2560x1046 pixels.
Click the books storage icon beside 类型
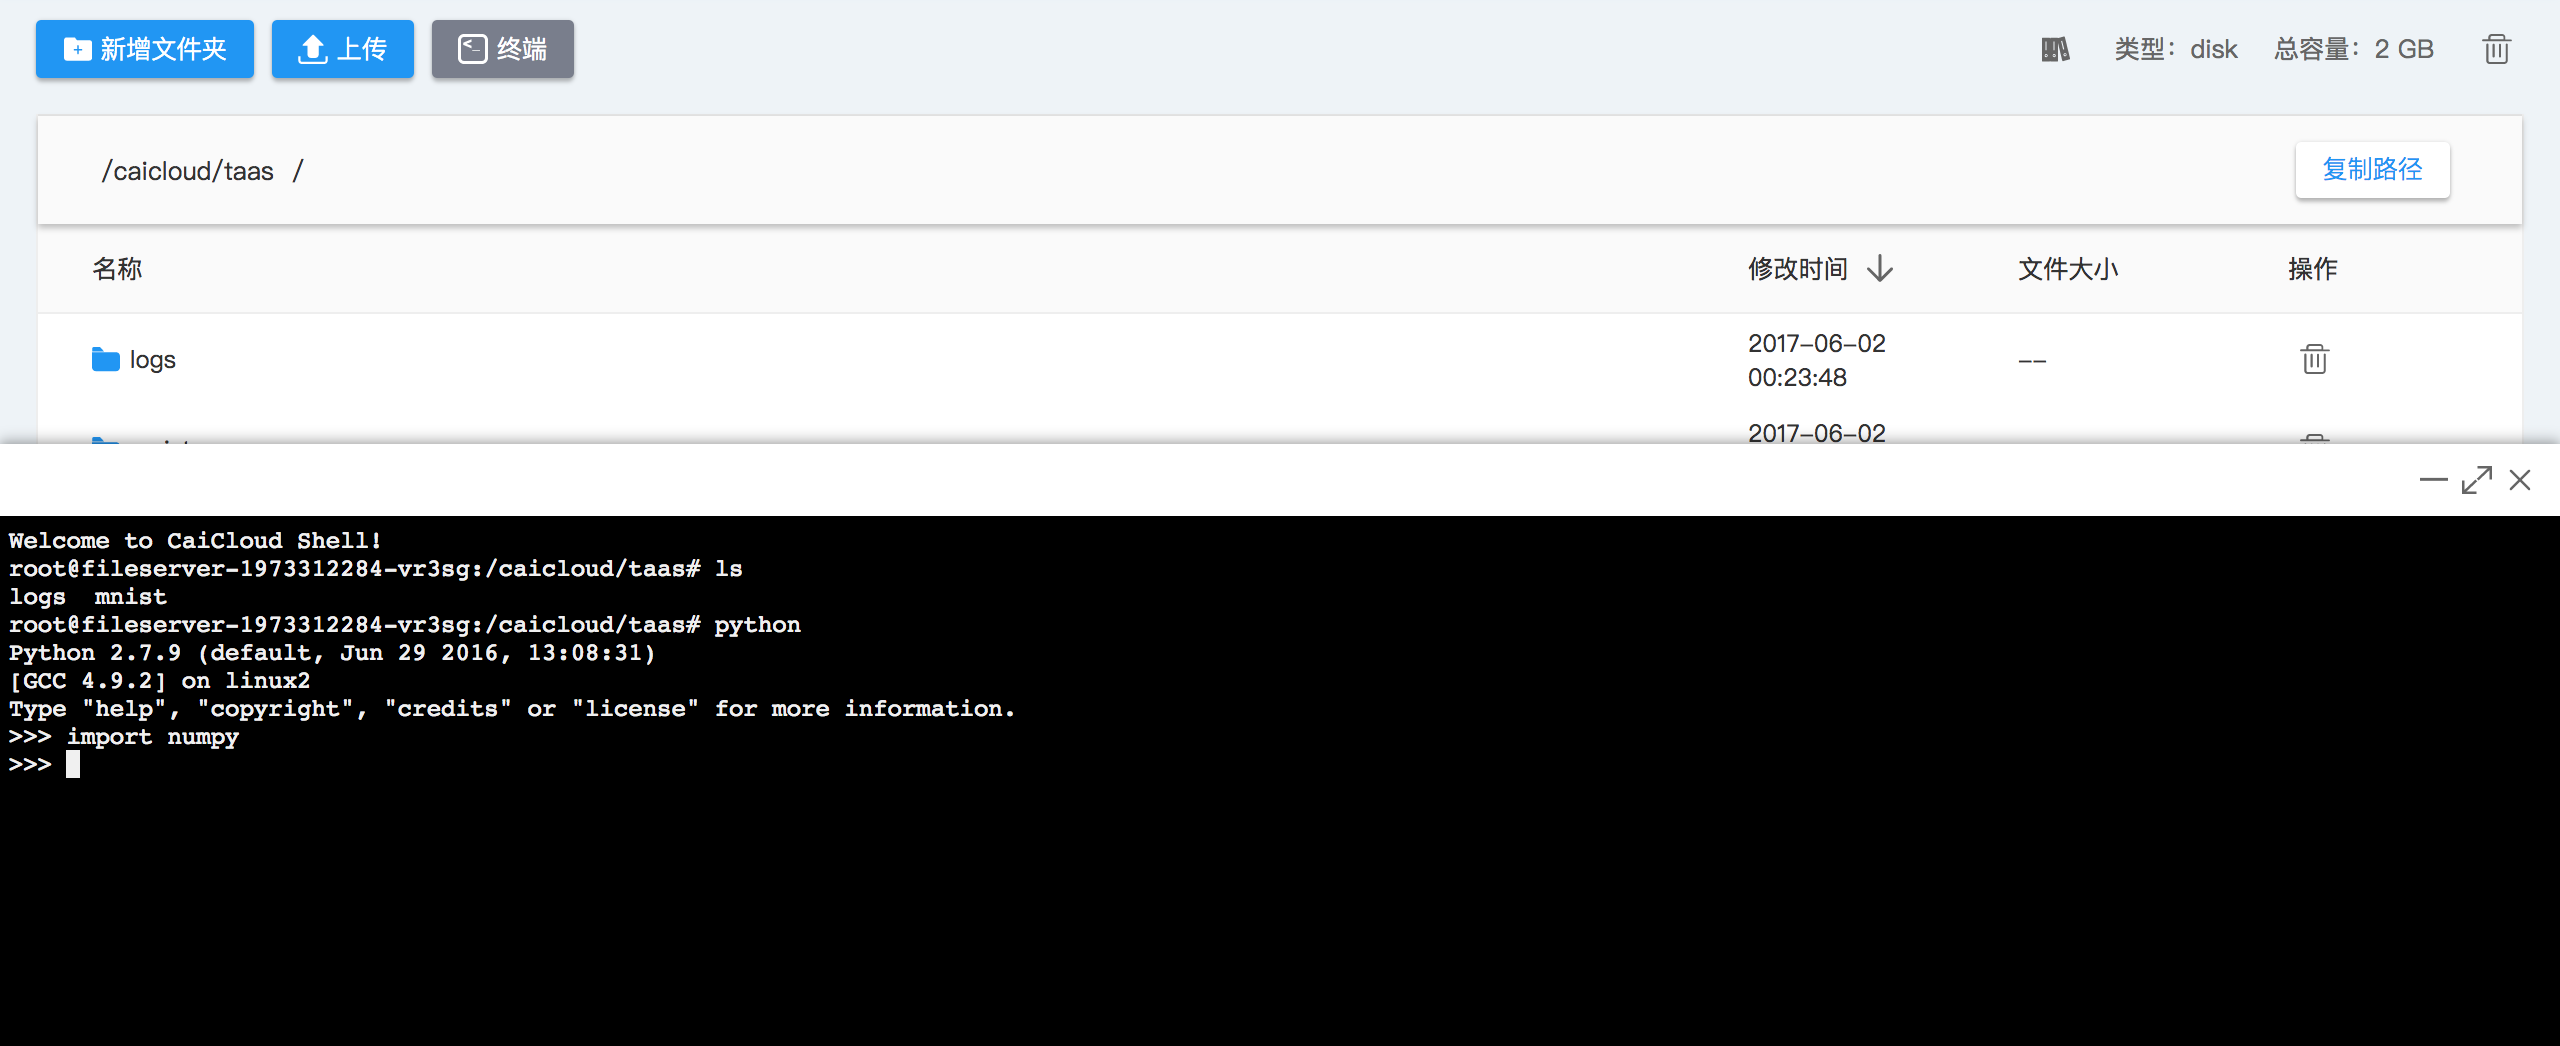tap(2055, 49)
